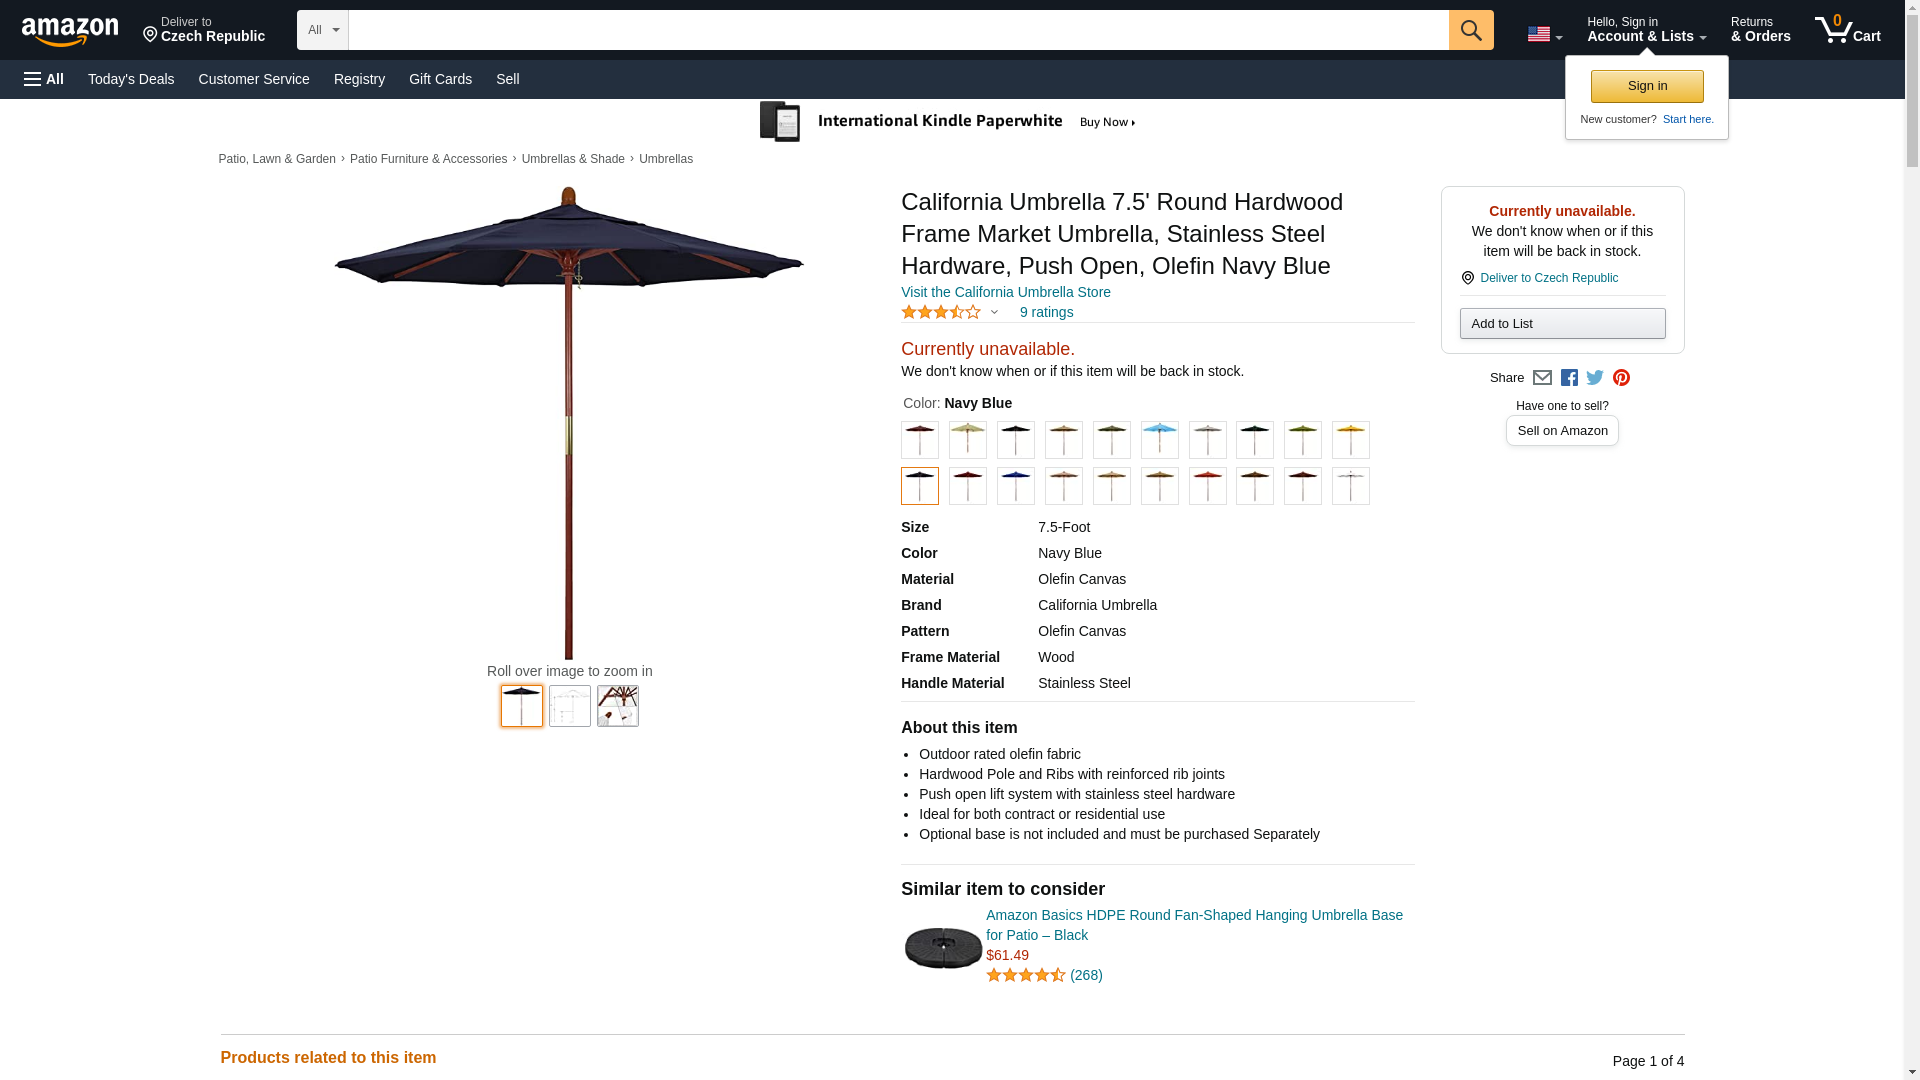
Task: Share the product on Twitter
Action: coord(1595,378)
